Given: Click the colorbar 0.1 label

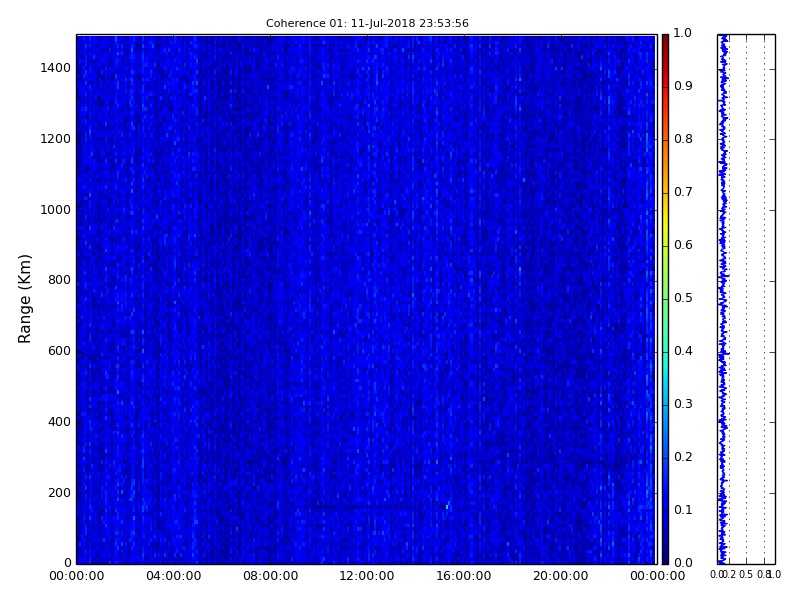Looking at the screenshot, I should tap(683, 510).
